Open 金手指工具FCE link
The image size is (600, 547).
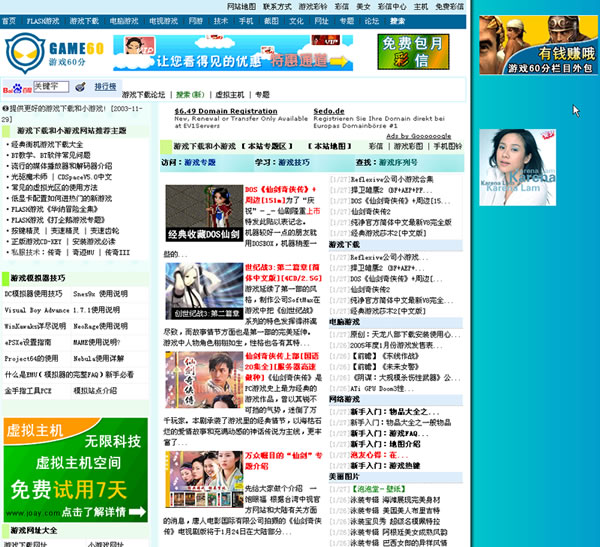[x=28, y=390]
